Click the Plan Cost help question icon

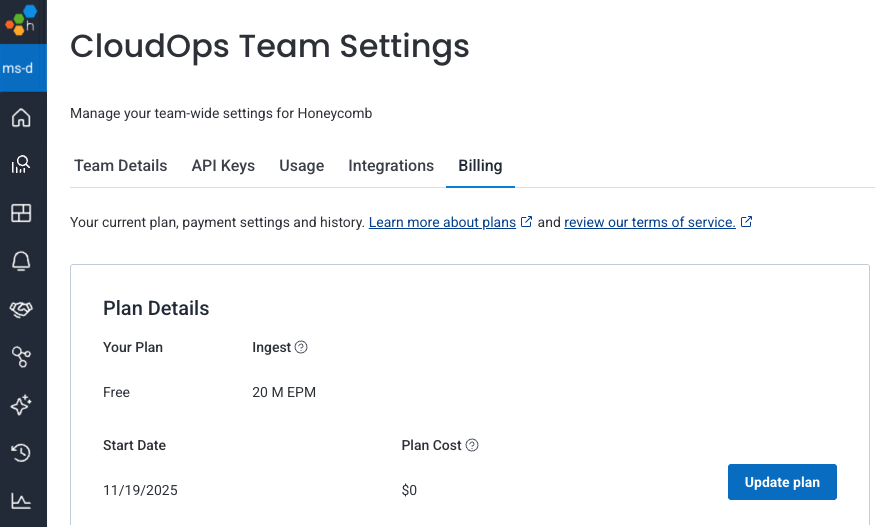[472, 445]
